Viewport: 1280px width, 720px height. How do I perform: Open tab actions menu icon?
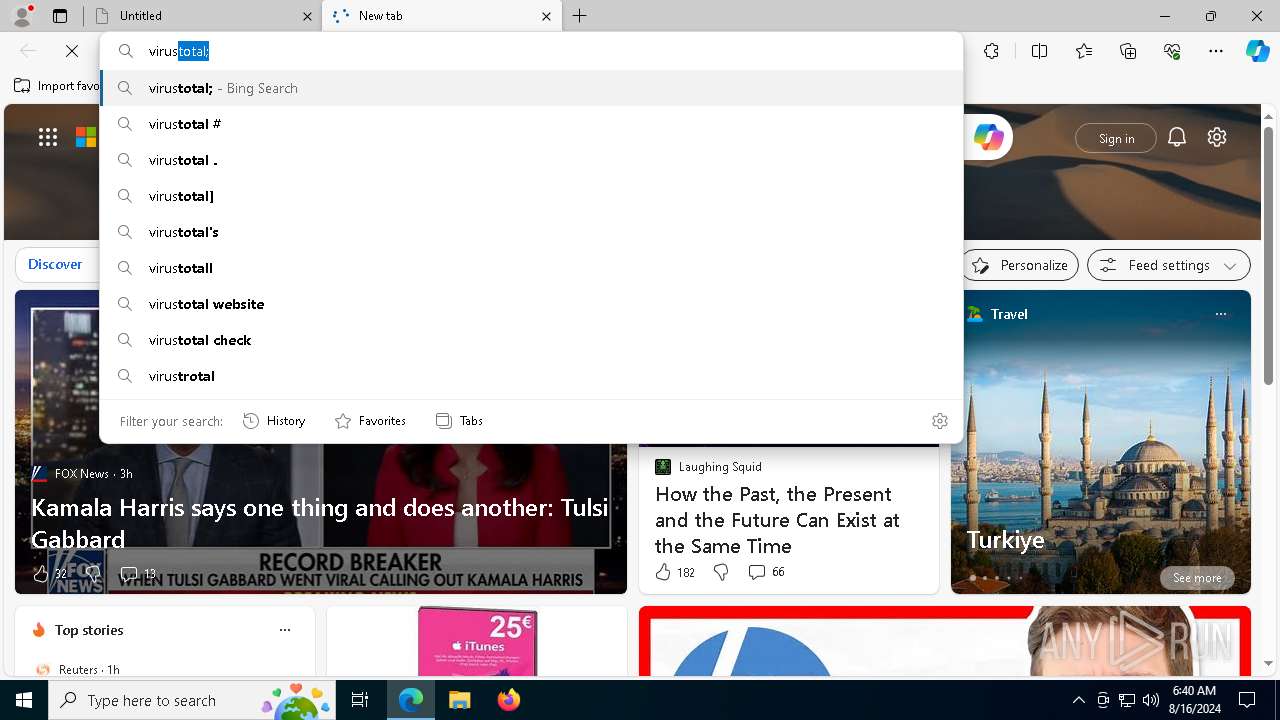click(60, 16)
